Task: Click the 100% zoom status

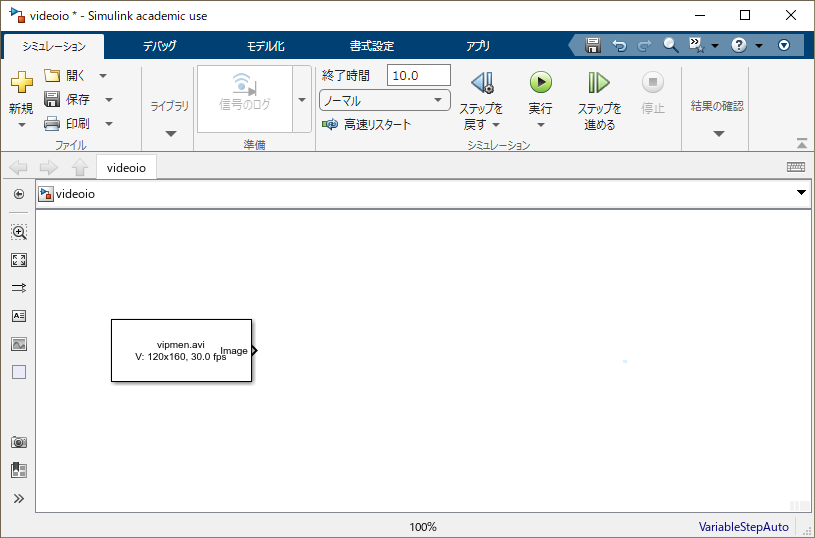Action: click(x=423, y=527)
